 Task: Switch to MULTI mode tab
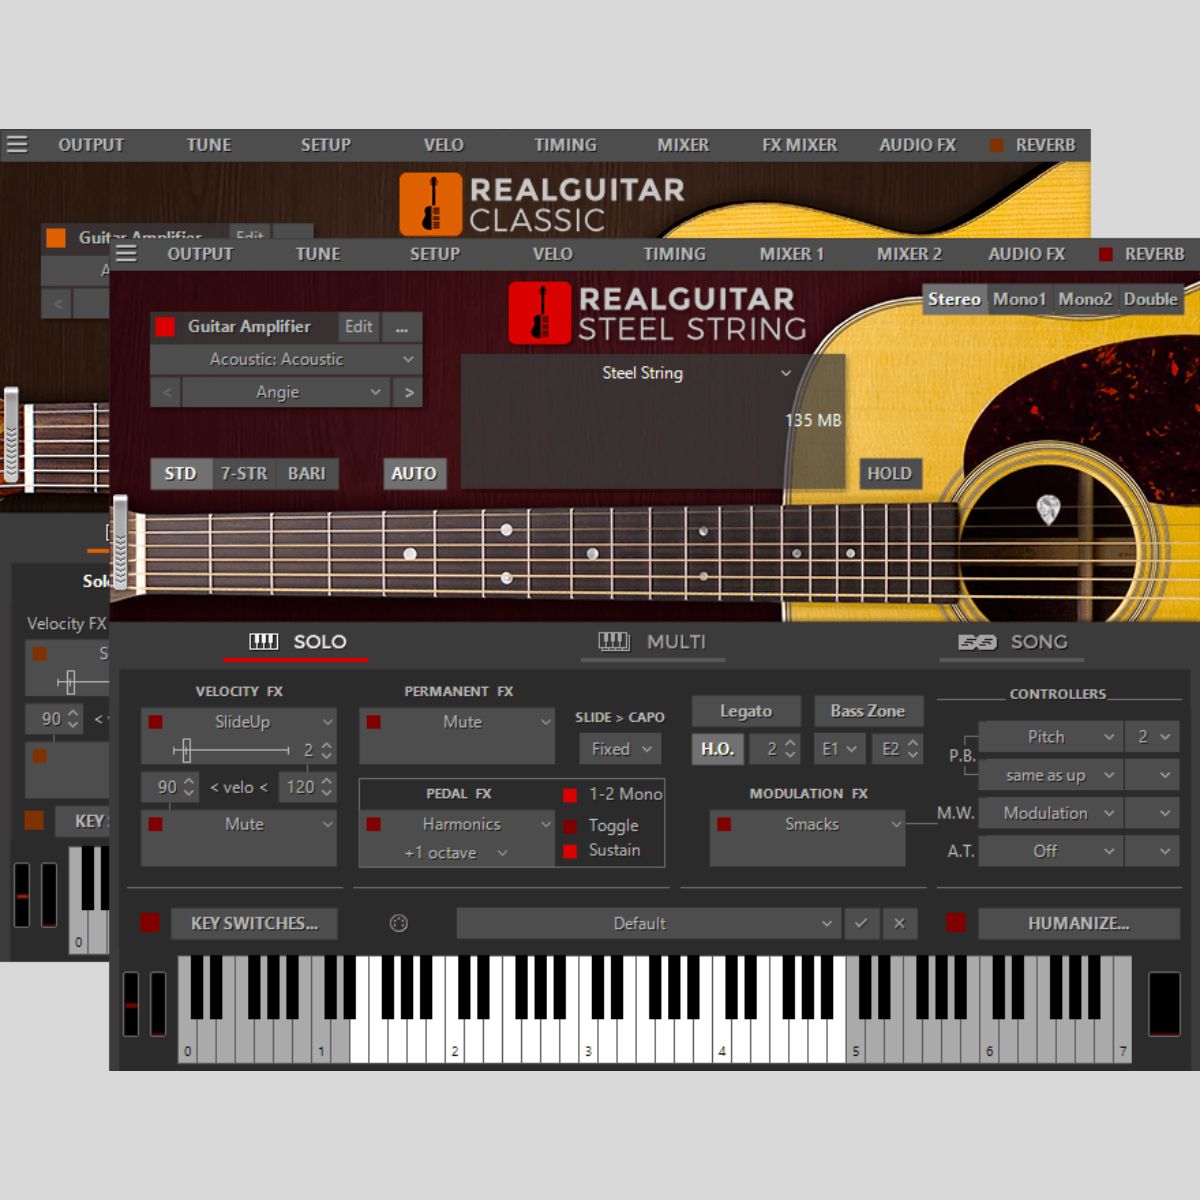(652, 642)
